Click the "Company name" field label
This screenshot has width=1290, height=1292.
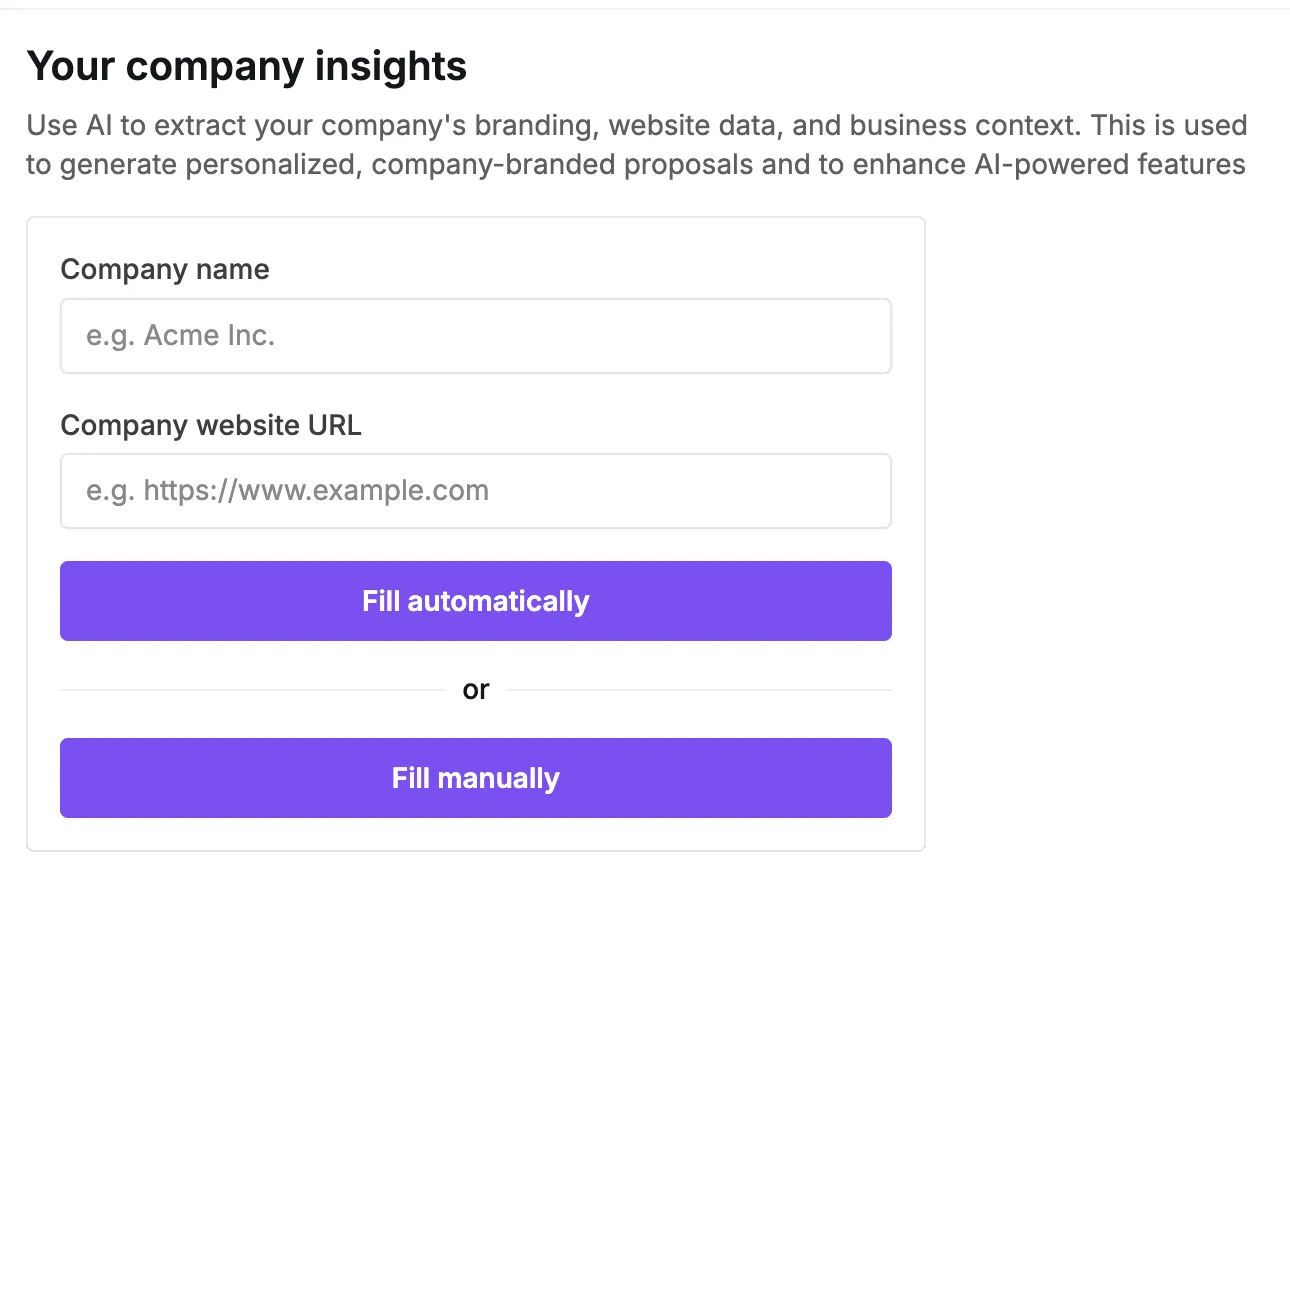tap(165, 269)
